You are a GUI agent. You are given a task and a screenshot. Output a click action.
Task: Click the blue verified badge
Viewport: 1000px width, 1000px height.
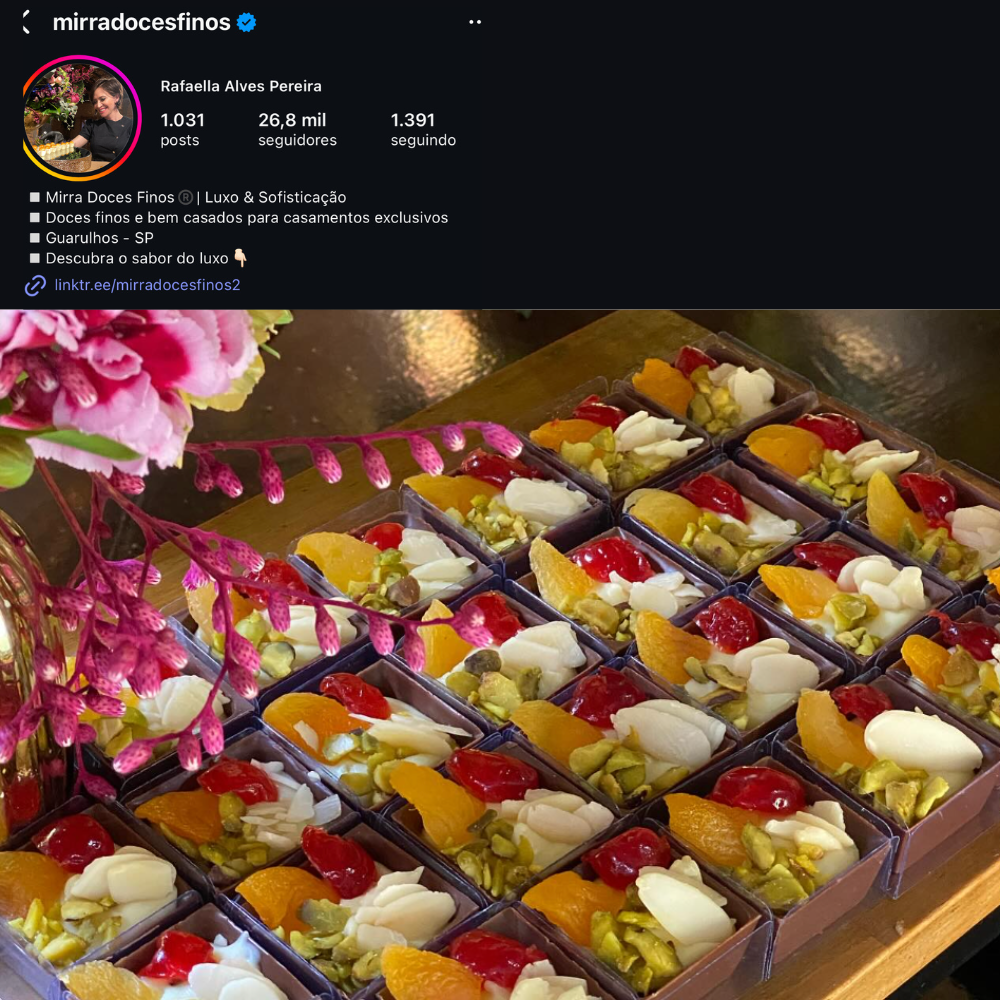click(246, 22)
